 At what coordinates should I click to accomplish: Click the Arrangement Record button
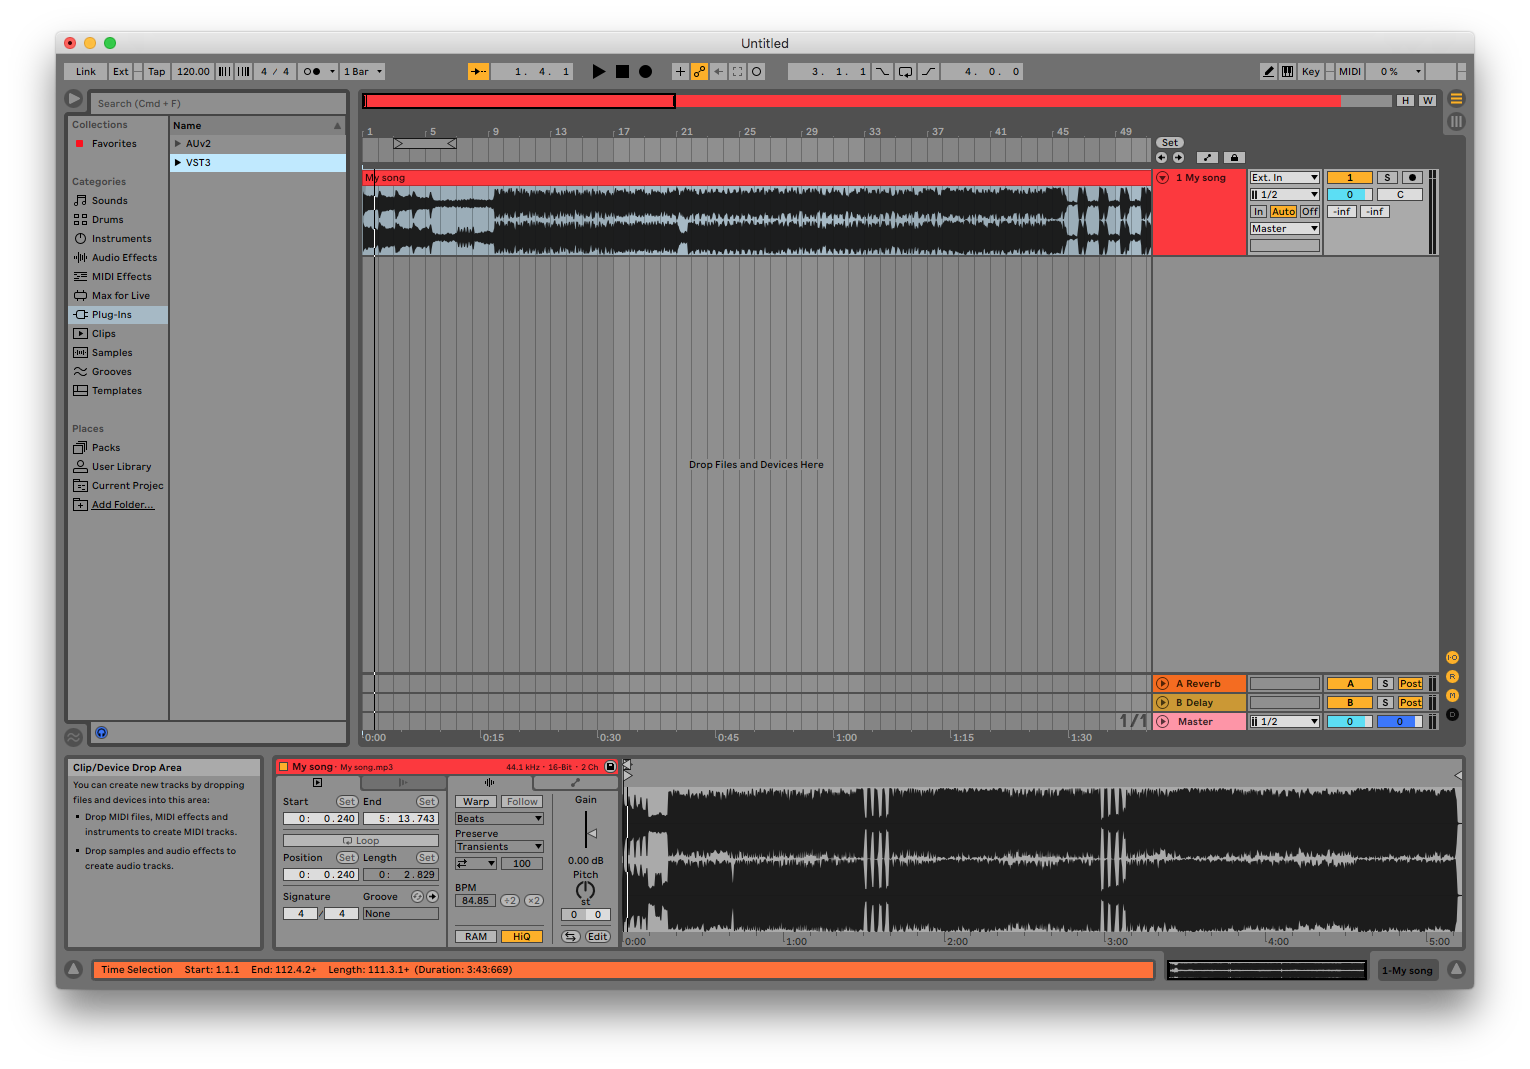click(645, 72)
